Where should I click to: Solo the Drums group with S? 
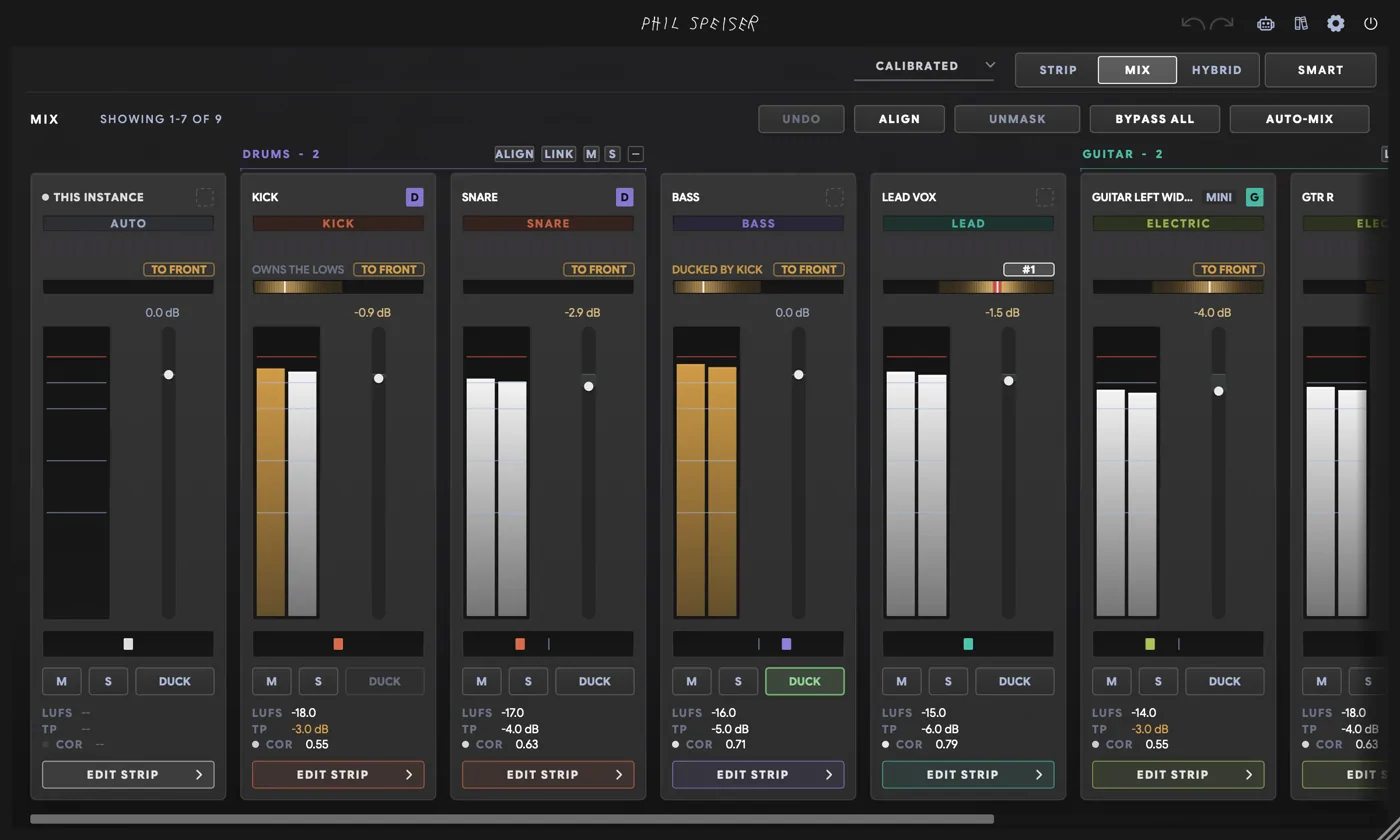(612, 154)
